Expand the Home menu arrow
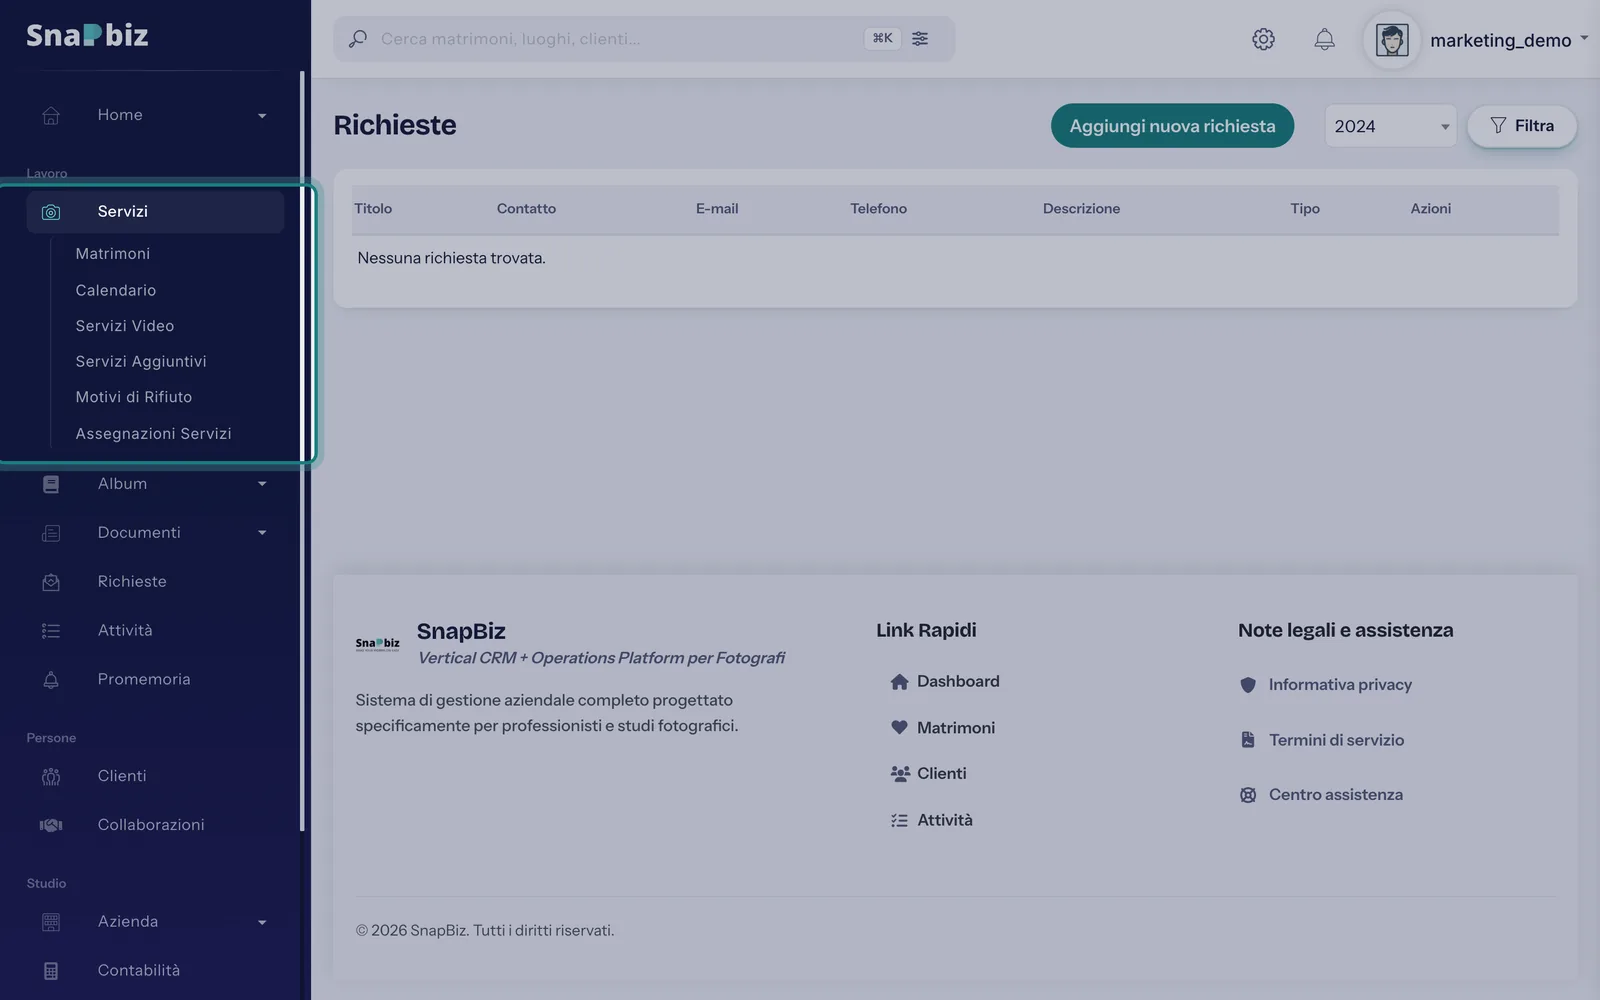 (x=262, y=116)
